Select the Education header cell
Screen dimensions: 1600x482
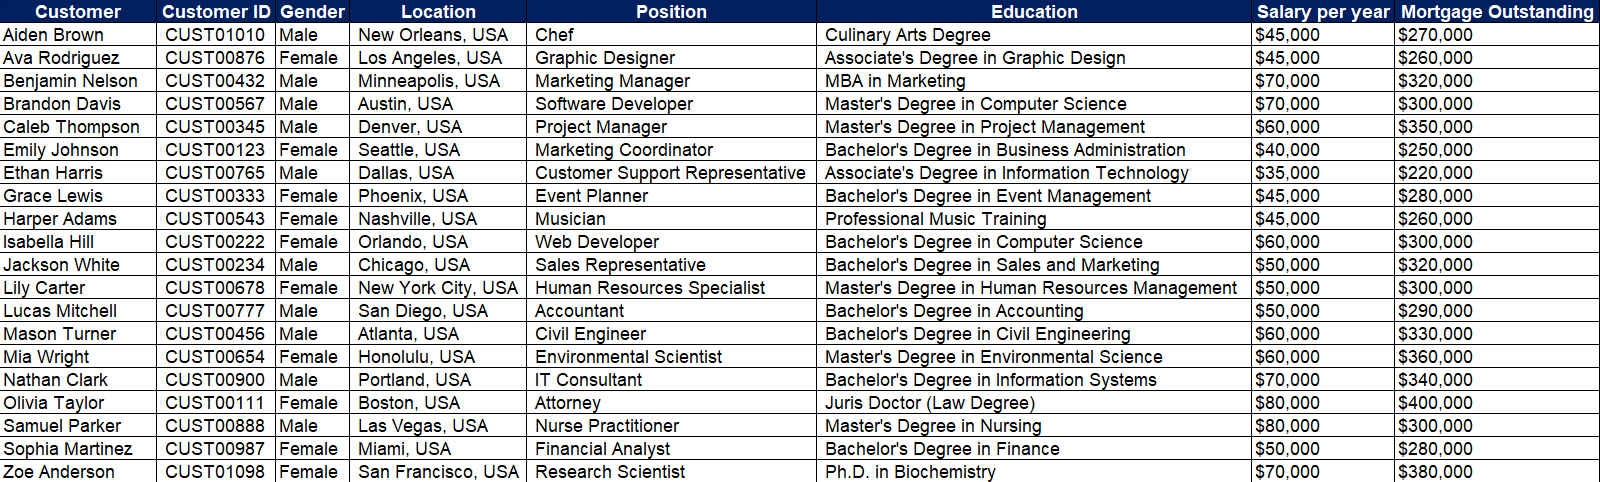click(1034, 12)
